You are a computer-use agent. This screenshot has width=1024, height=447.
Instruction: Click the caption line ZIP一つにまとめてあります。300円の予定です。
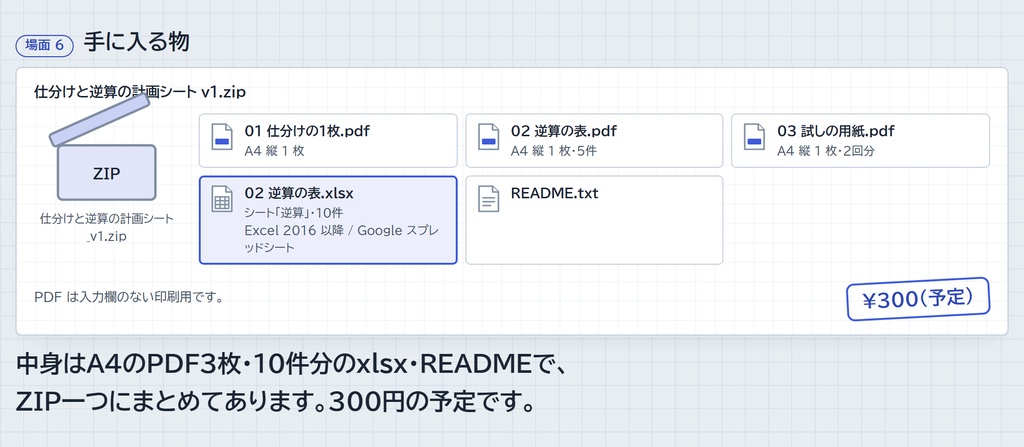coord(276,401)
